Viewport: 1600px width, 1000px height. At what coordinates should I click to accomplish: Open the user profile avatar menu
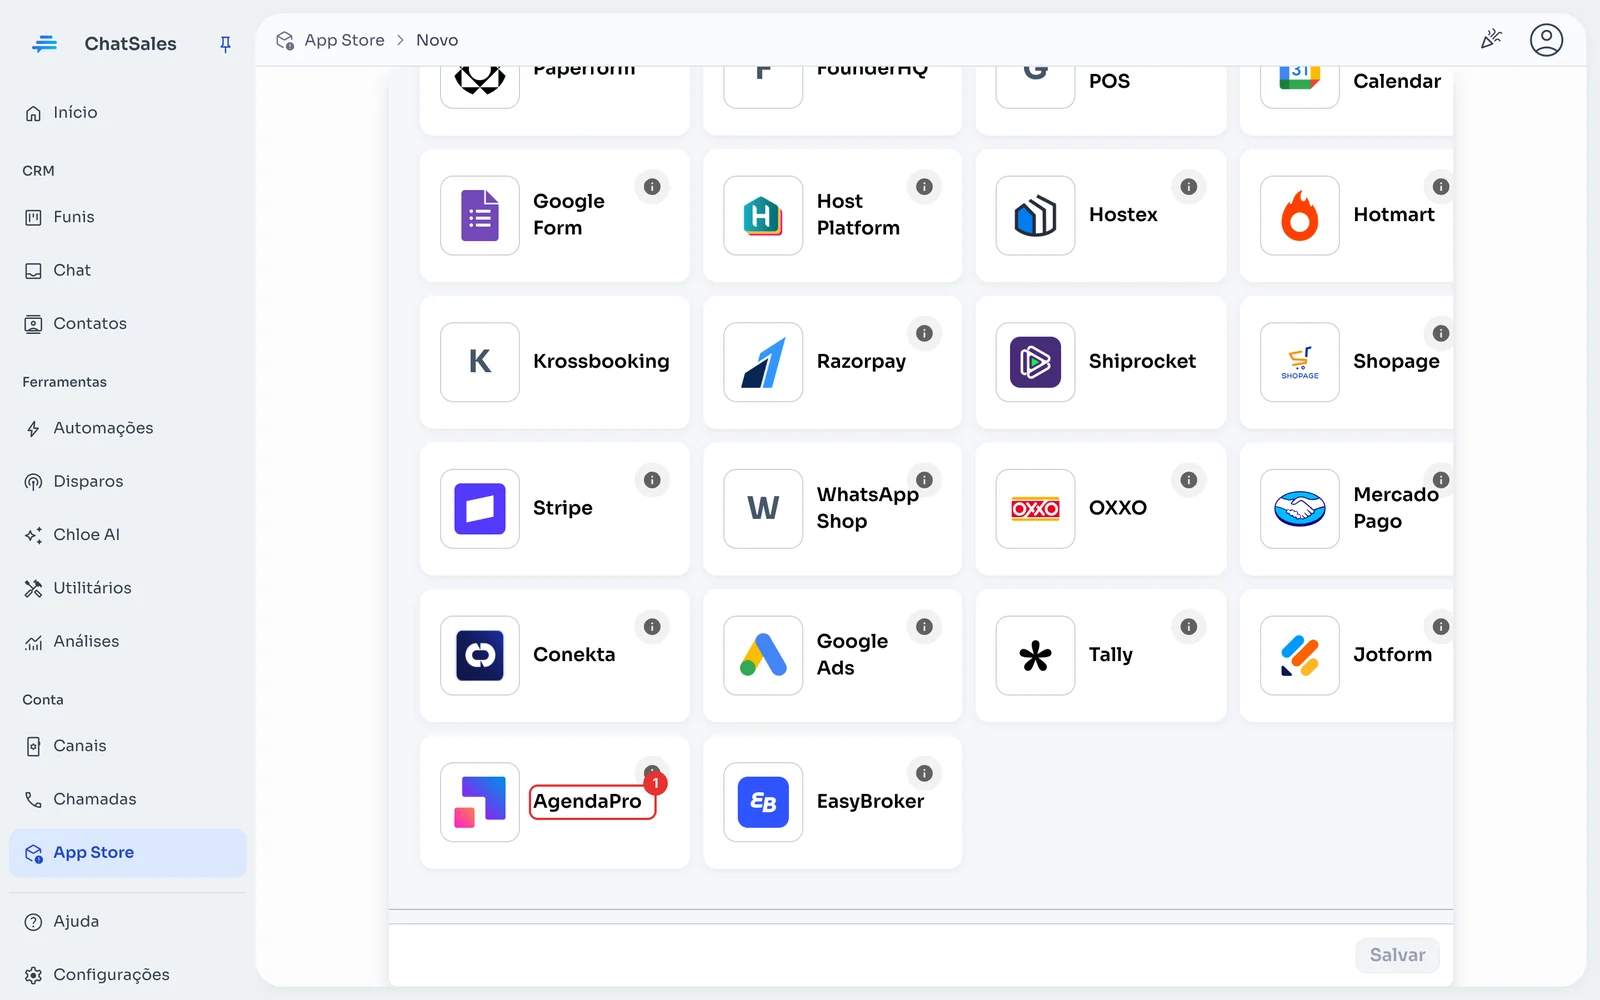point(1546,40)
